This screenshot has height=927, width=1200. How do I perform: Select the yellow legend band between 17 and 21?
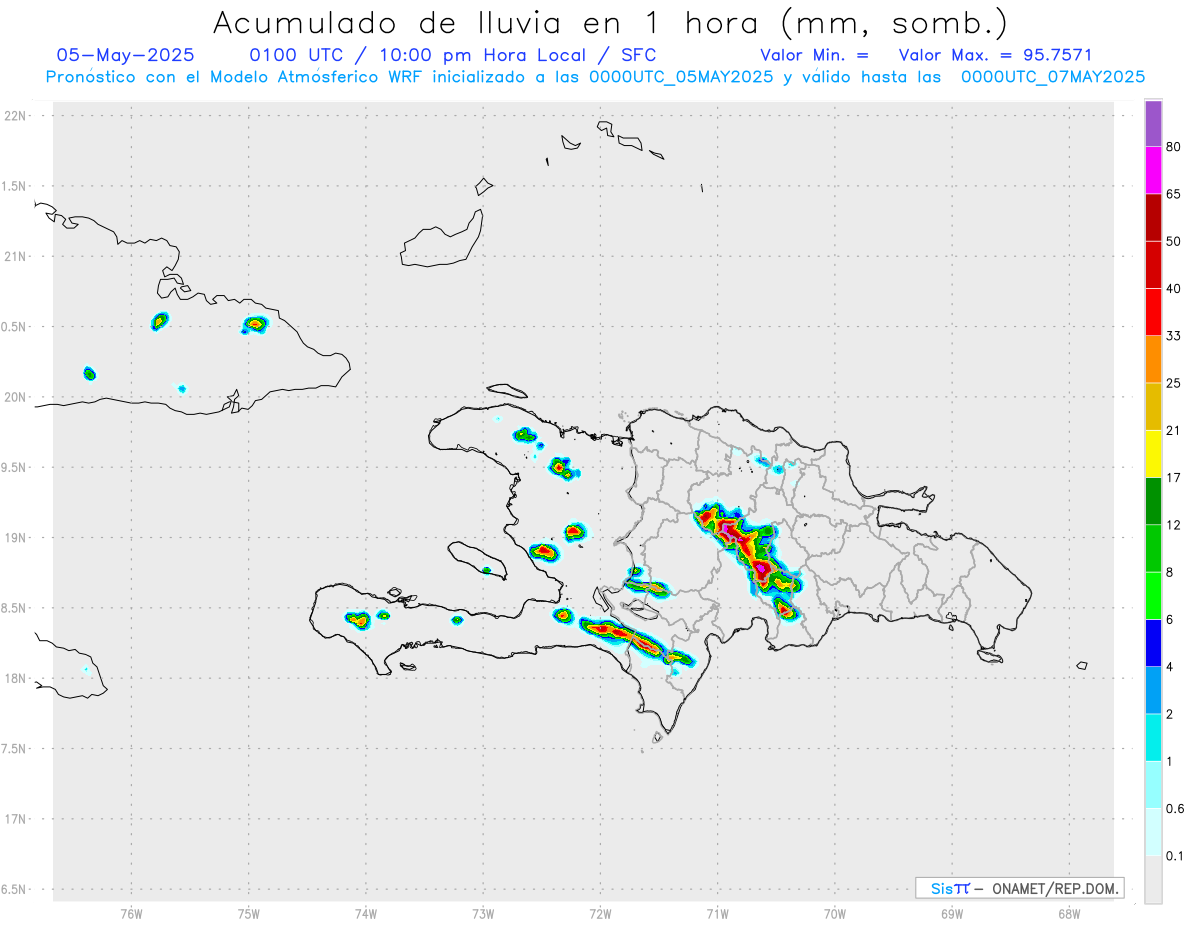point(1153,454)
